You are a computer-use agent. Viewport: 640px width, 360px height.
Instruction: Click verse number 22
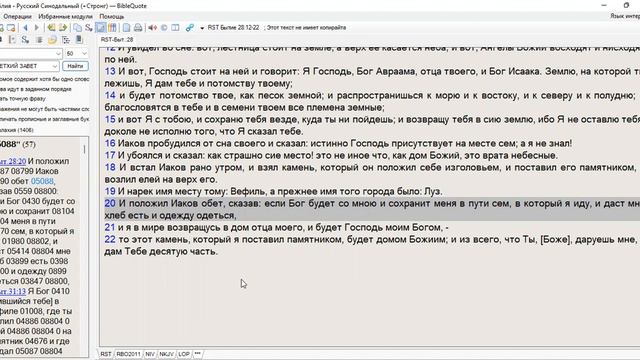tap(110, 239)
